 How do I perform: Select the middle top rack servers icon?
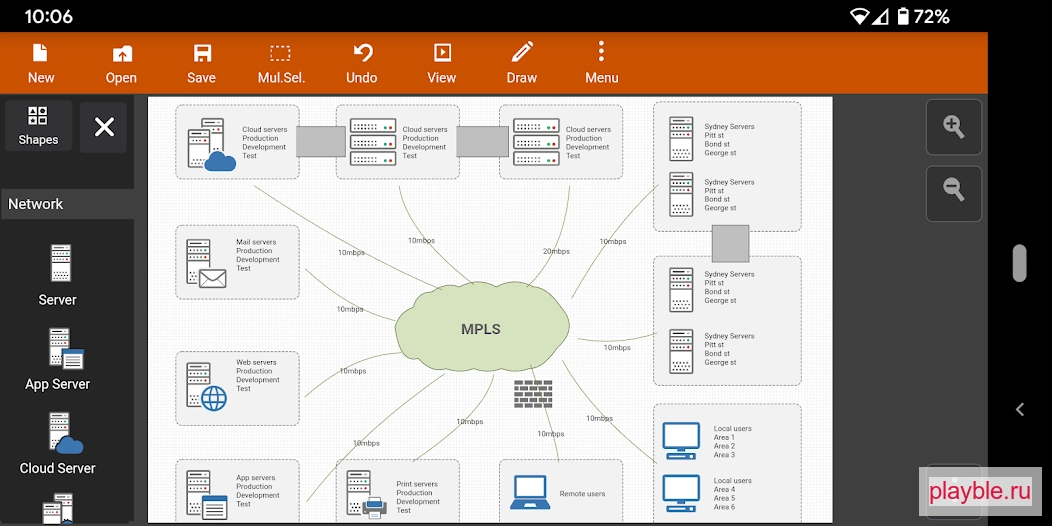pyautogui.click(x=373, y=142)
